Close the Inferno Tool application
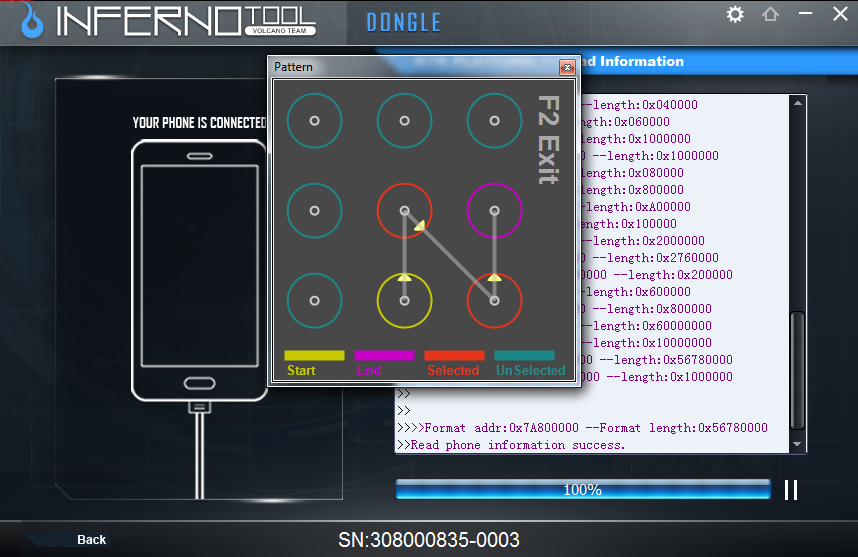858x557 pixels. pyautogui.click(x=840, y=14)
